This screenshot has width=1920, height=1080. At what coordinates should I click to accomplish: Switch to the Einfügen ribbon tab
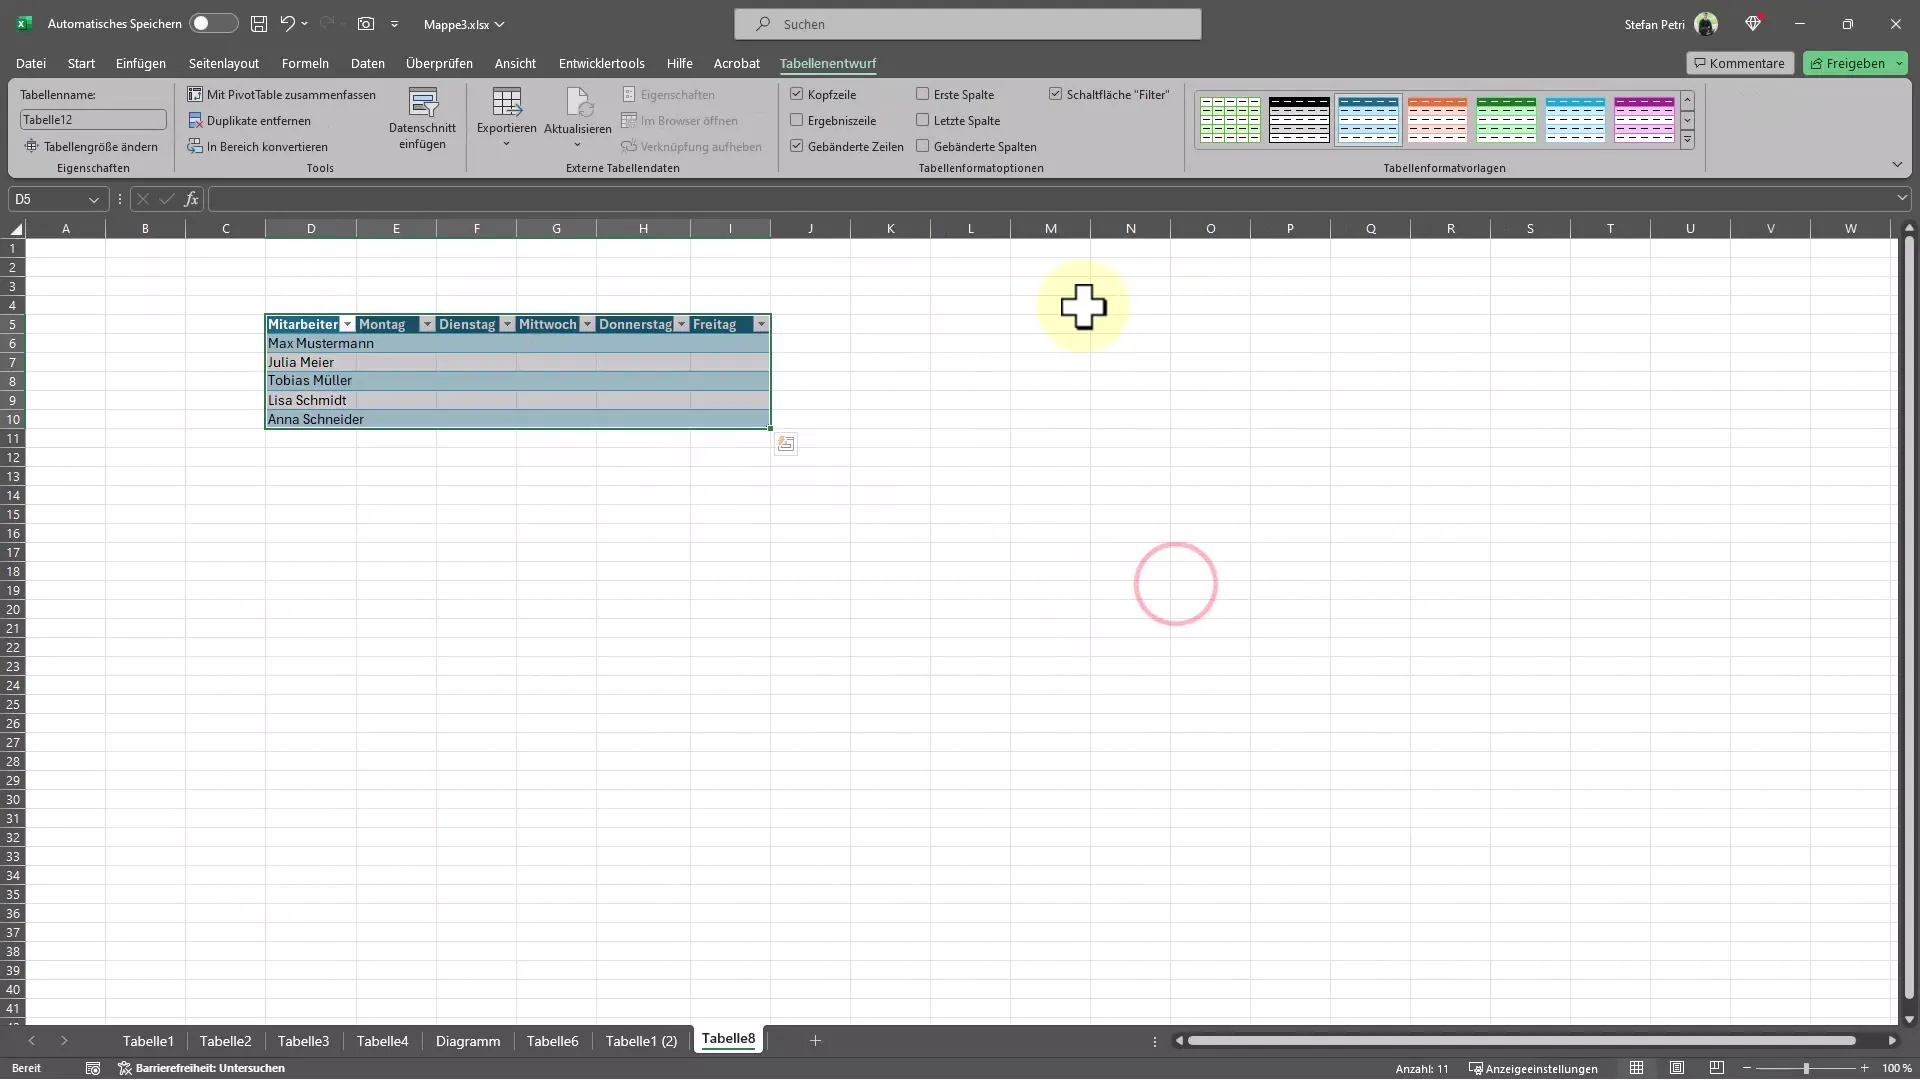(141, 63)
